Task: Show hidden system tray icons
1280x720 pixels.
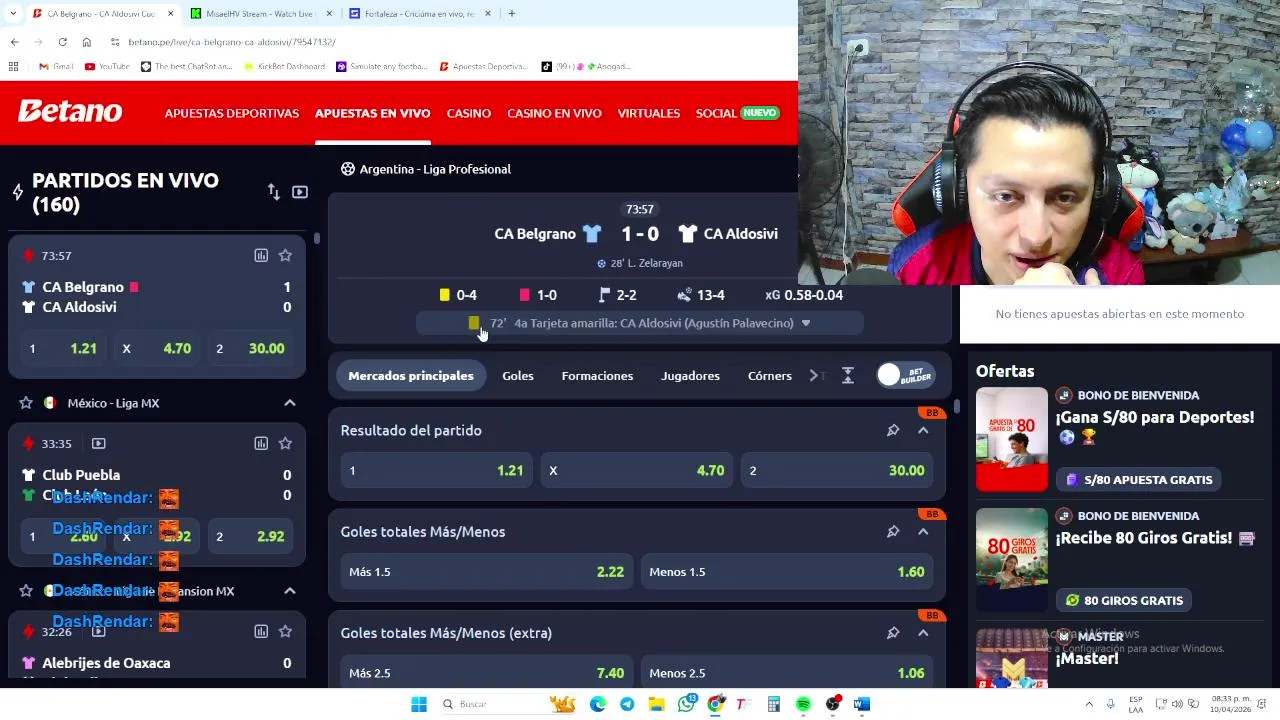Action: pyautogui.click(x=1089, y=704)
